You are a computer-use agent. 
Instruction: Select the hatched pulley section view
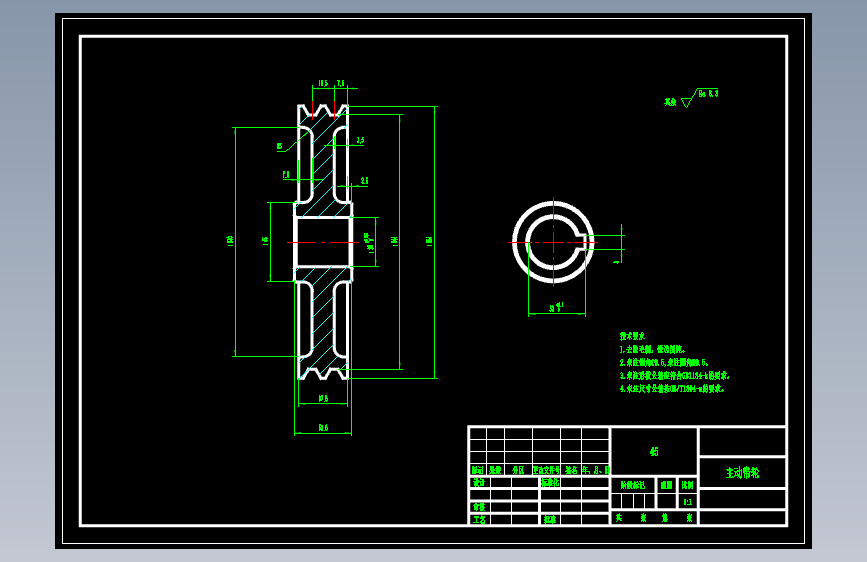point(323,242)
